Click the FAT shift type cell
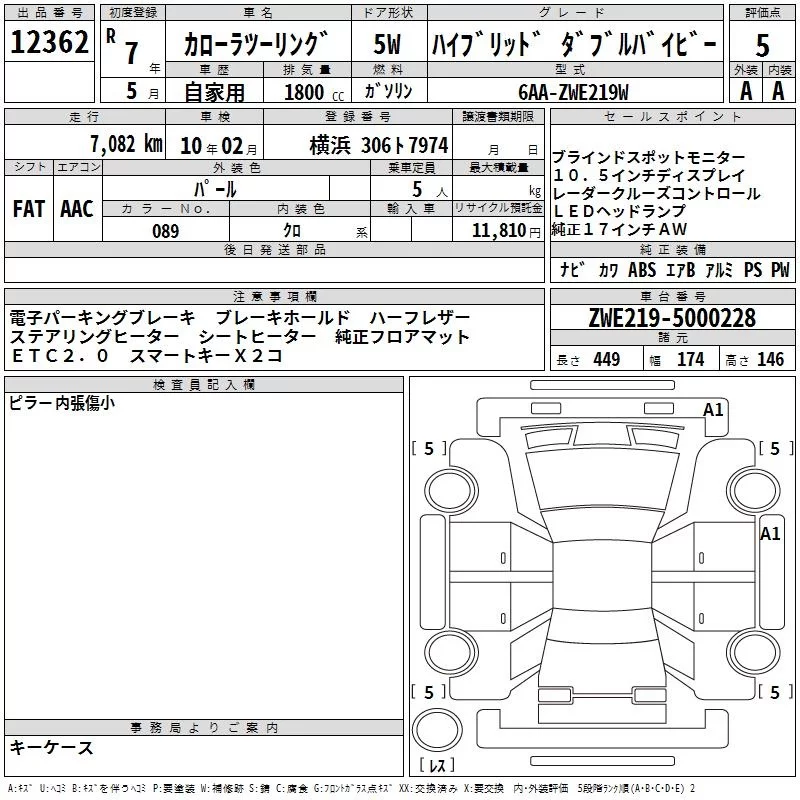This screenshot has width=800, height=800. (x=28, y=208)
